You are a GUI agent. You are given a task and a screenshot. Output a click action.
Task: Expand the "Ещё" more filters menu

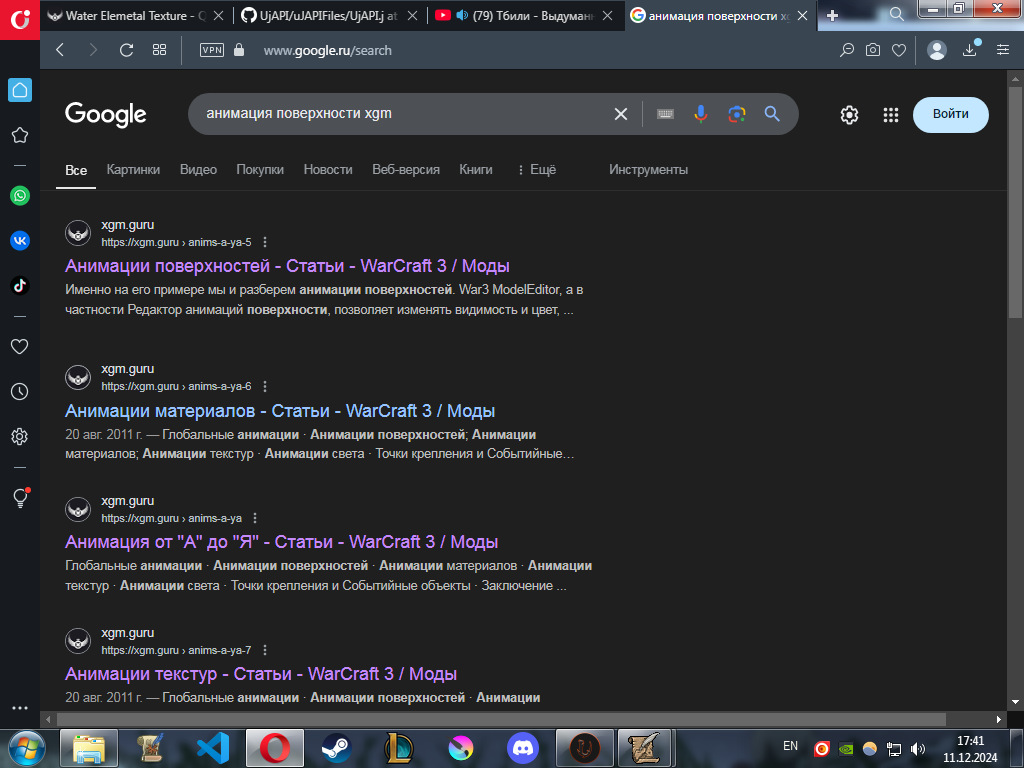click(x=536, y=170)
